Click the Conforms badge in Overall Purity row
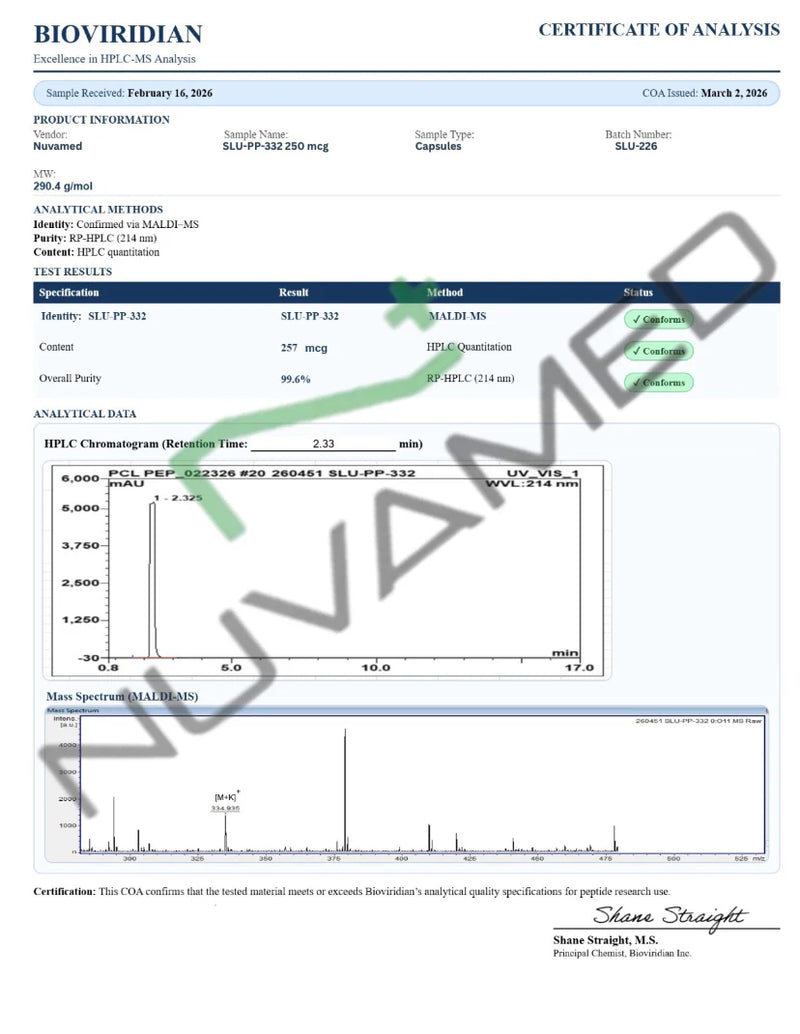The image size is (800, 1034). point(659,382)
